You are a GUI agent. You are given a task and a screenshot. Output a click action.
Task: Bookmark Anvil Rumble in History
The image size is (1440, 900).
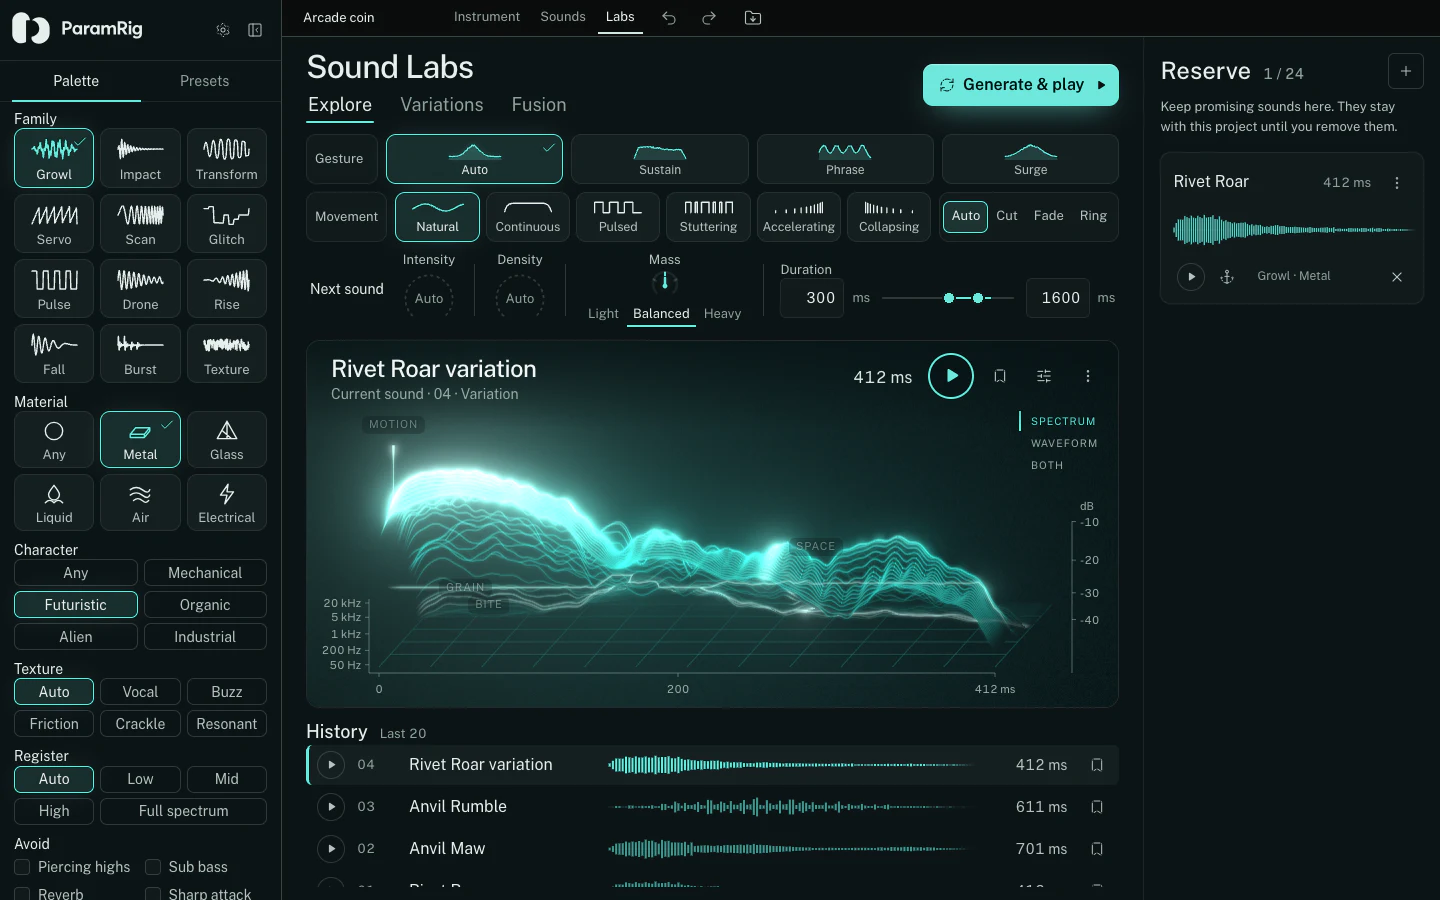click(x=1097, y=807)
